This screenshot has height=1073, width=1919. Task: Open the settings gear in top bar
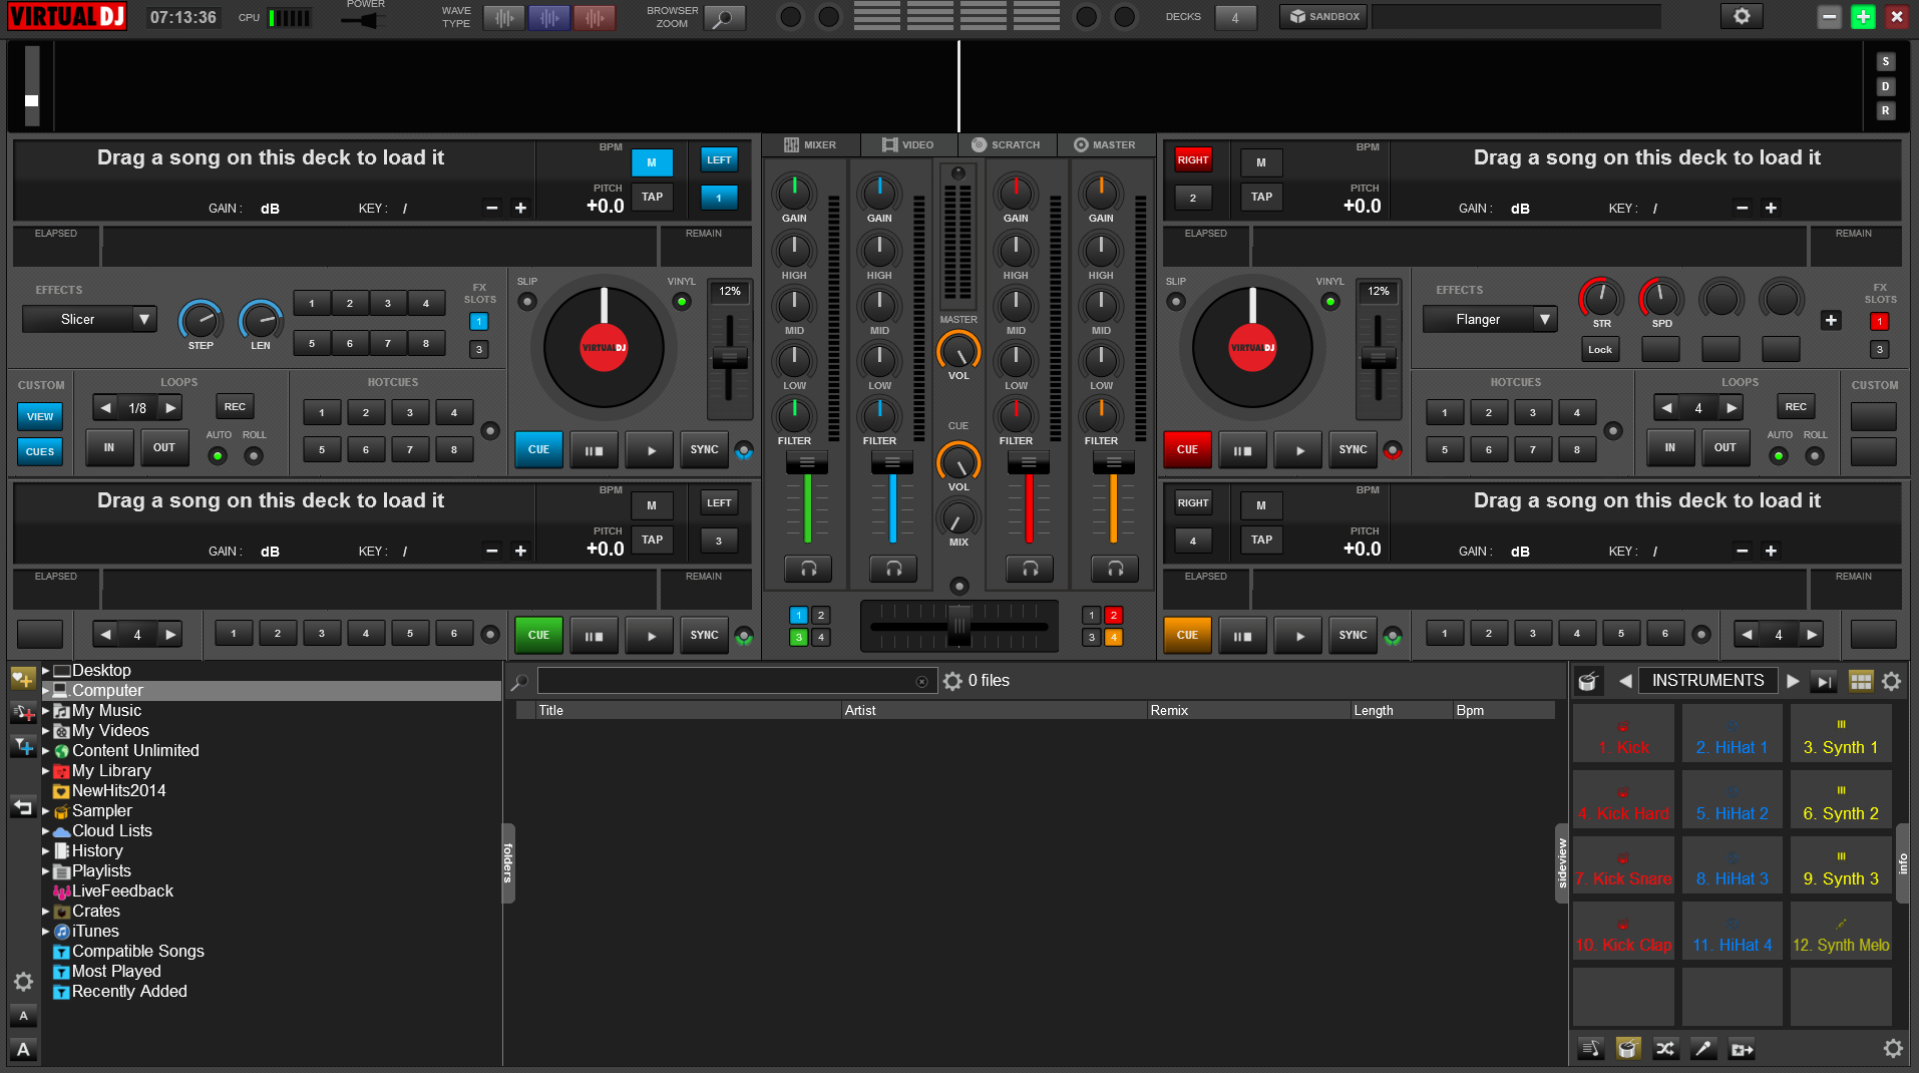tap(1741, 16)
